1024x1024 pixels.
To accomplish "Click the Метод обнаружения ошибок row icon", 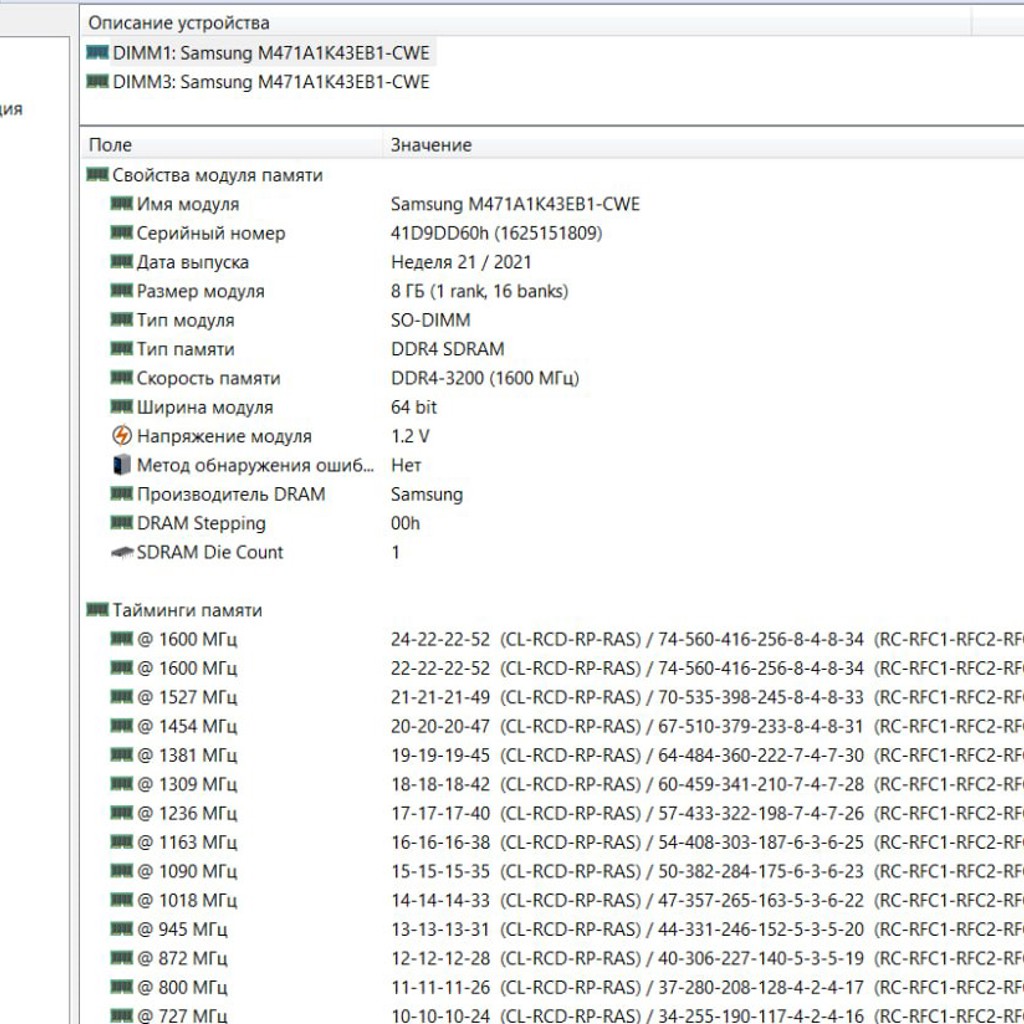I will (121, 465).
